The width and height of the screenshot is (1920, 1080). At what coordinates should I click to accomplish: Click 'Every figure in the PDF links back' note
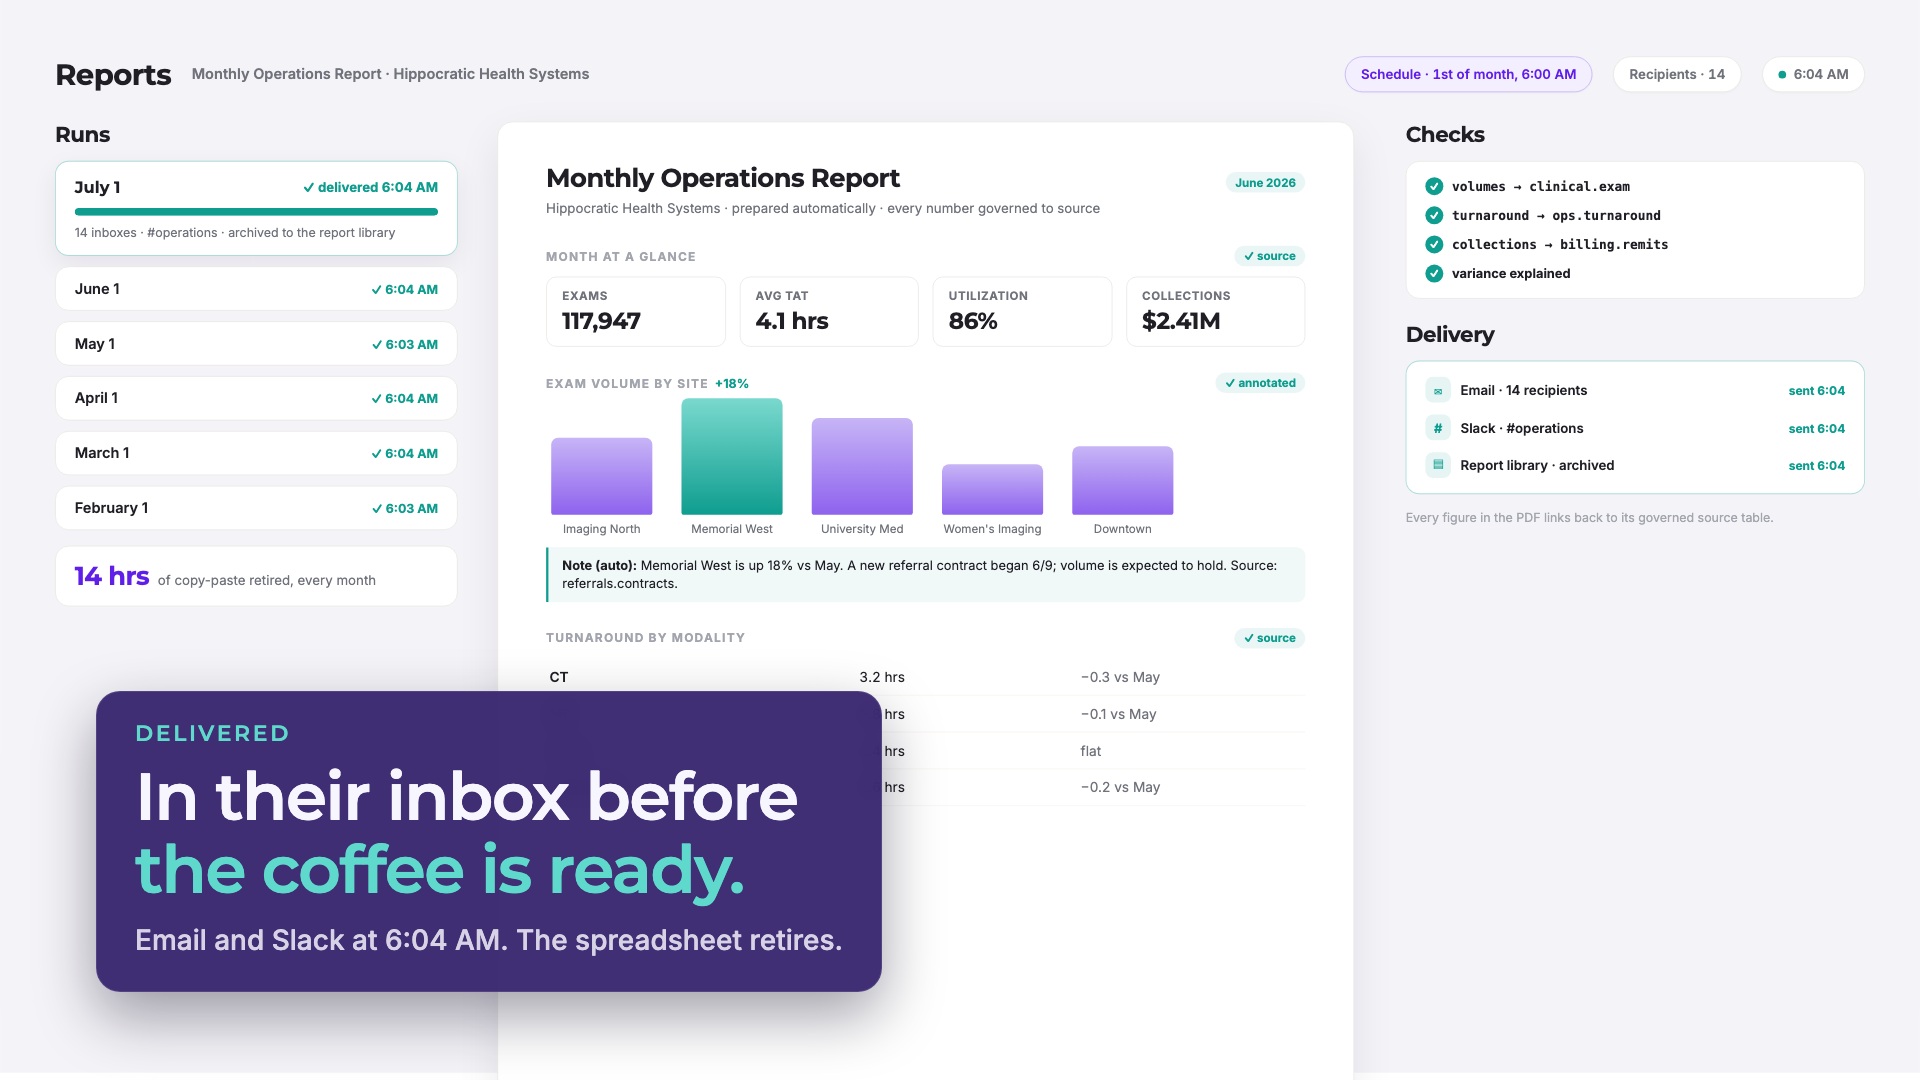coord(1589,518)
